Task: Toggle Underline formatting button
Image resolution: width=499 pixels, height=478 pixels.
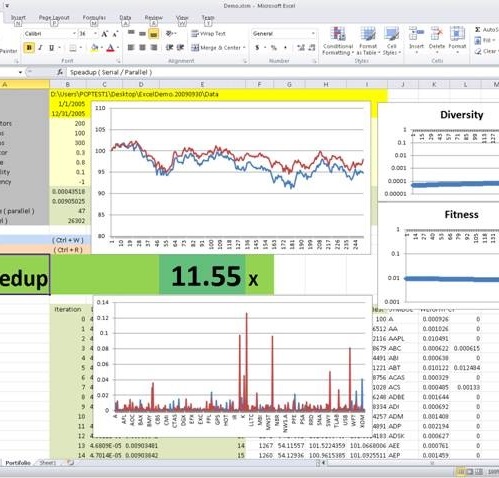Action: [x=51, y=48]
